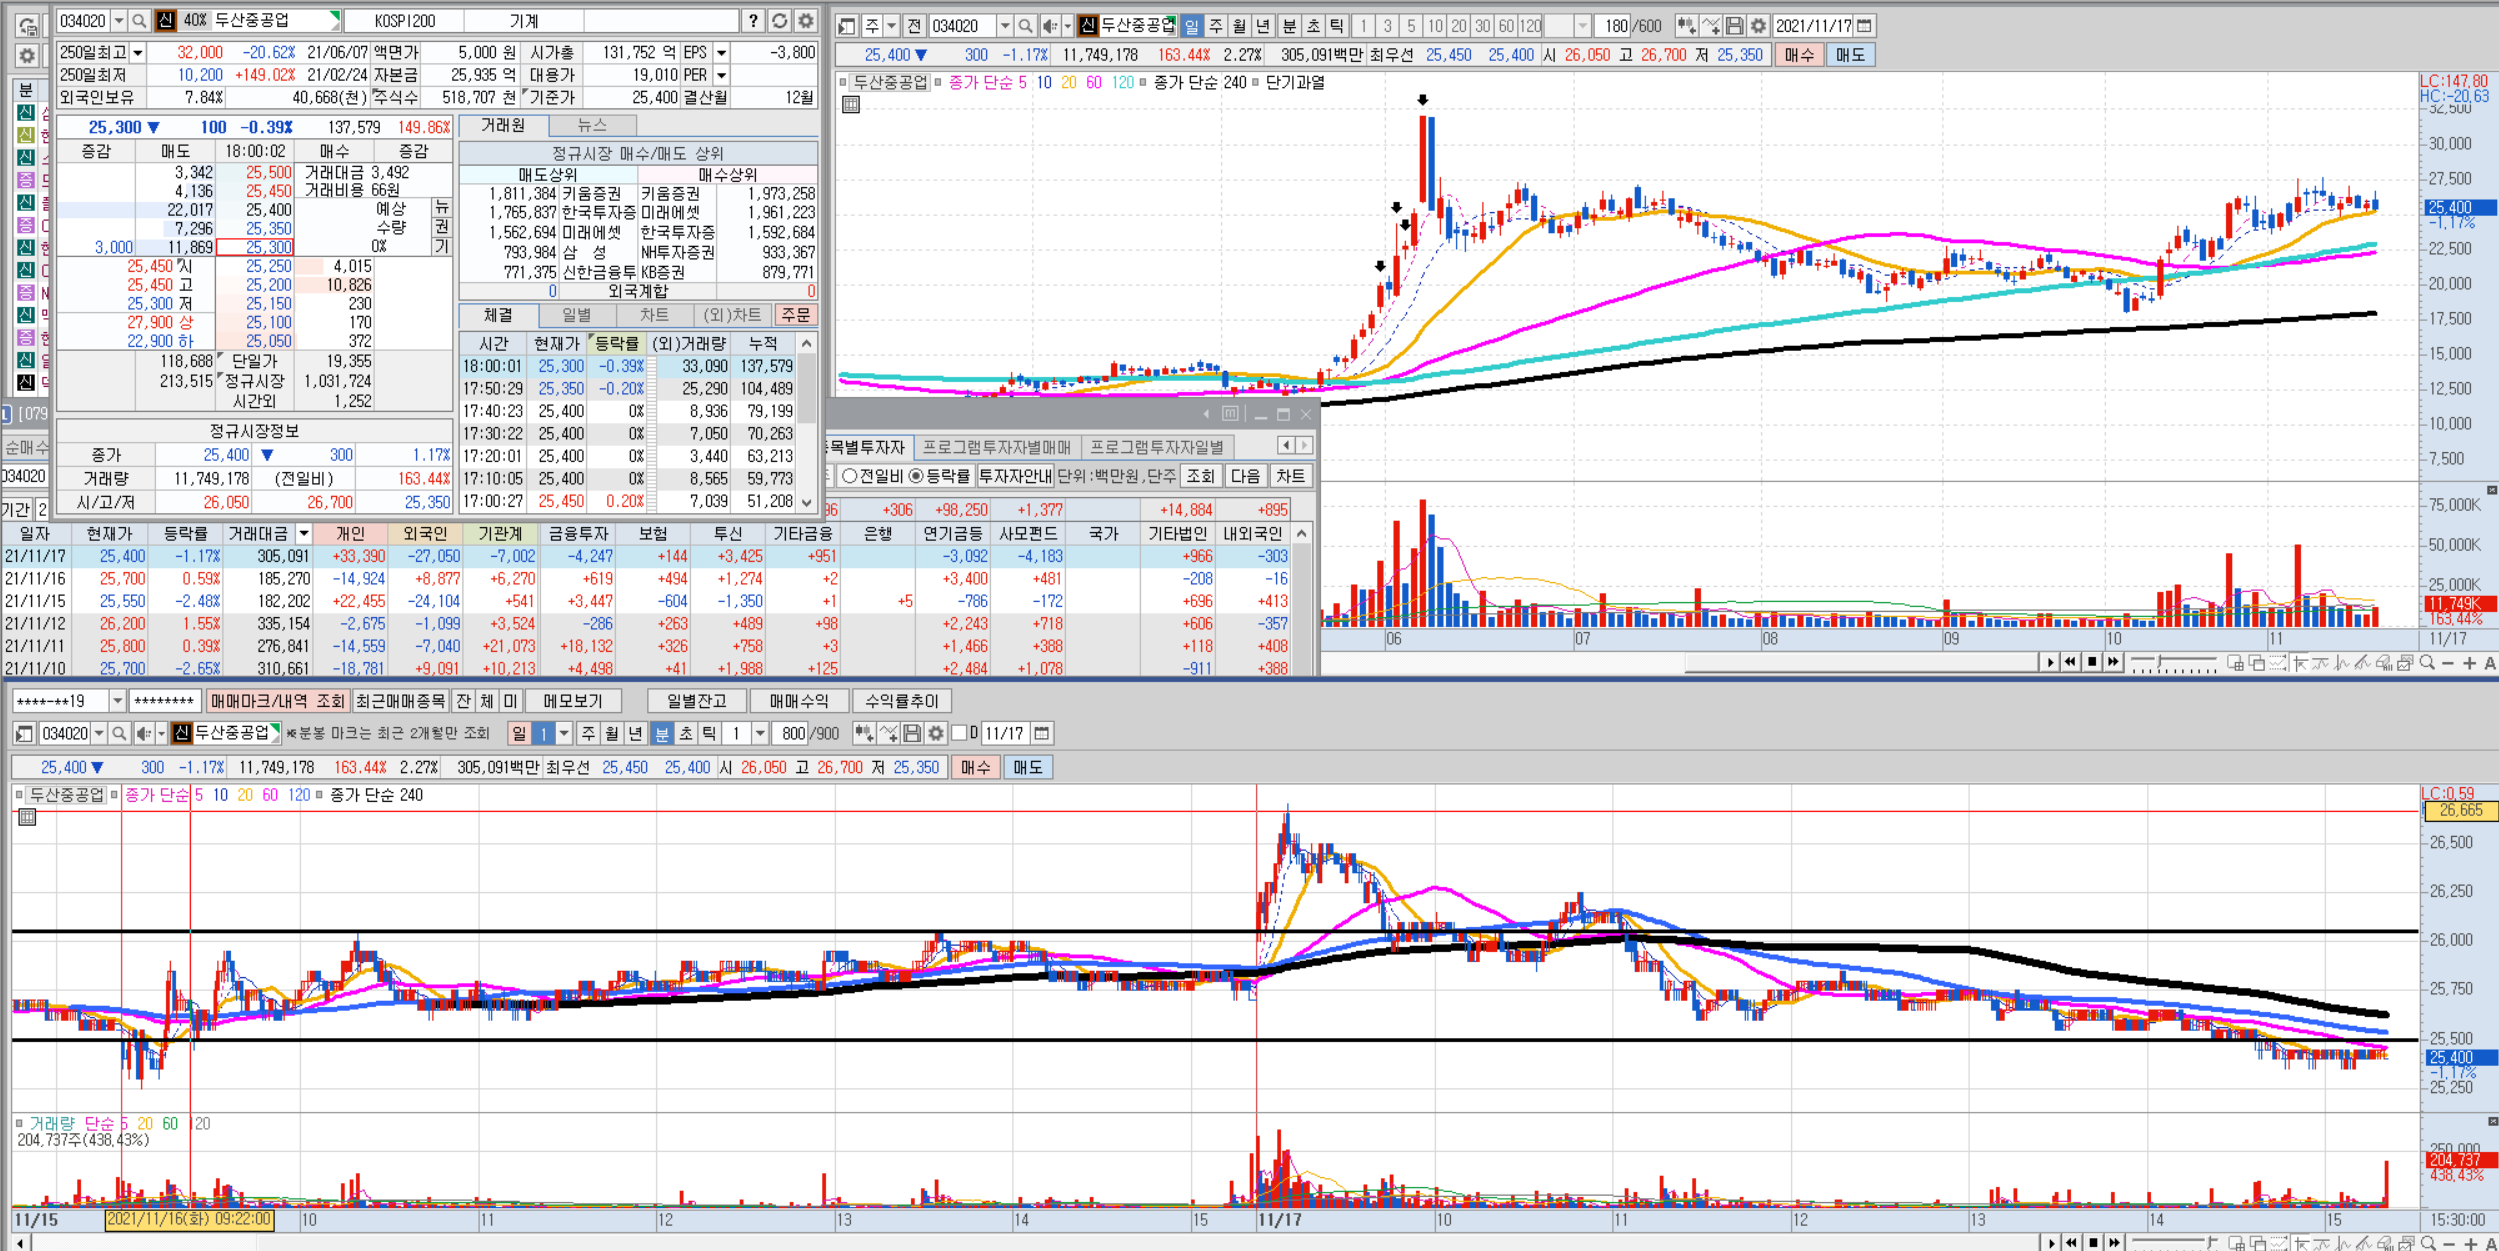Open the dropdown next to 주 at daily chart's left
Image resolution: width=2499 pixels, height=1251 pixels.
pos(891,26)
